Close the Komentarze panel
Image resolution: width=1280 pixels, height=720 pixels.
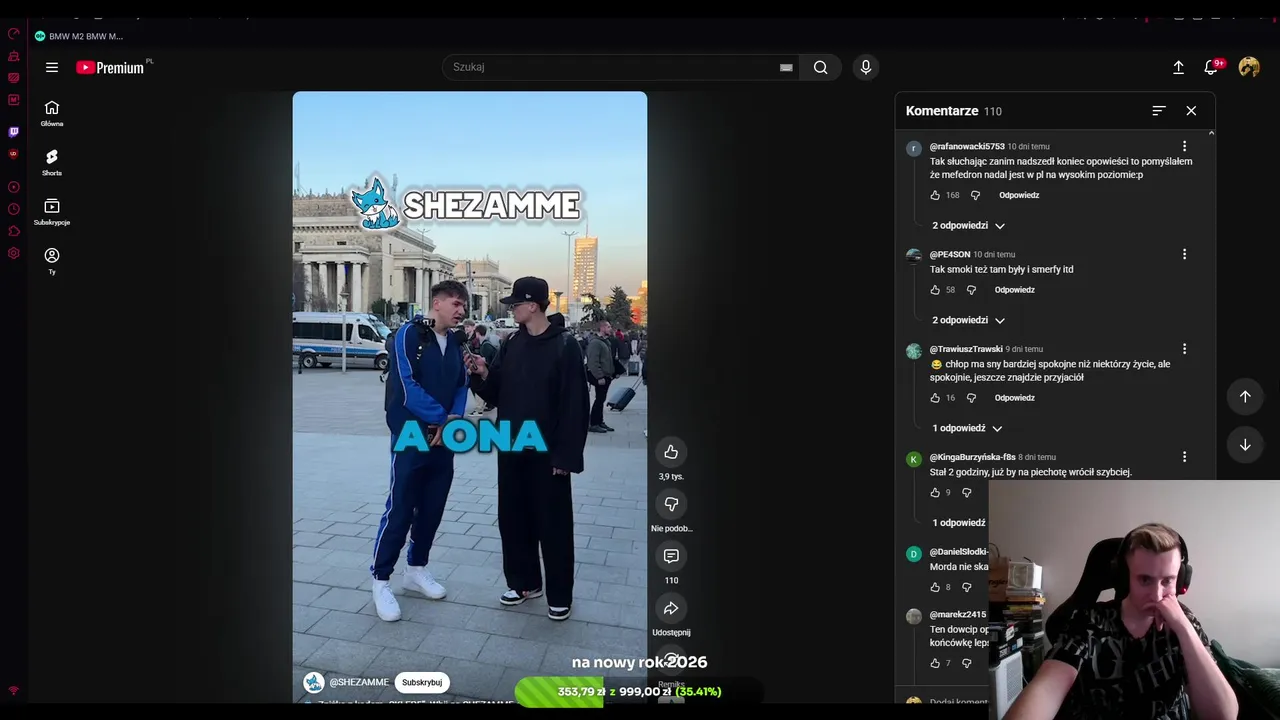pyautogui.click(x=1191, y=111)
